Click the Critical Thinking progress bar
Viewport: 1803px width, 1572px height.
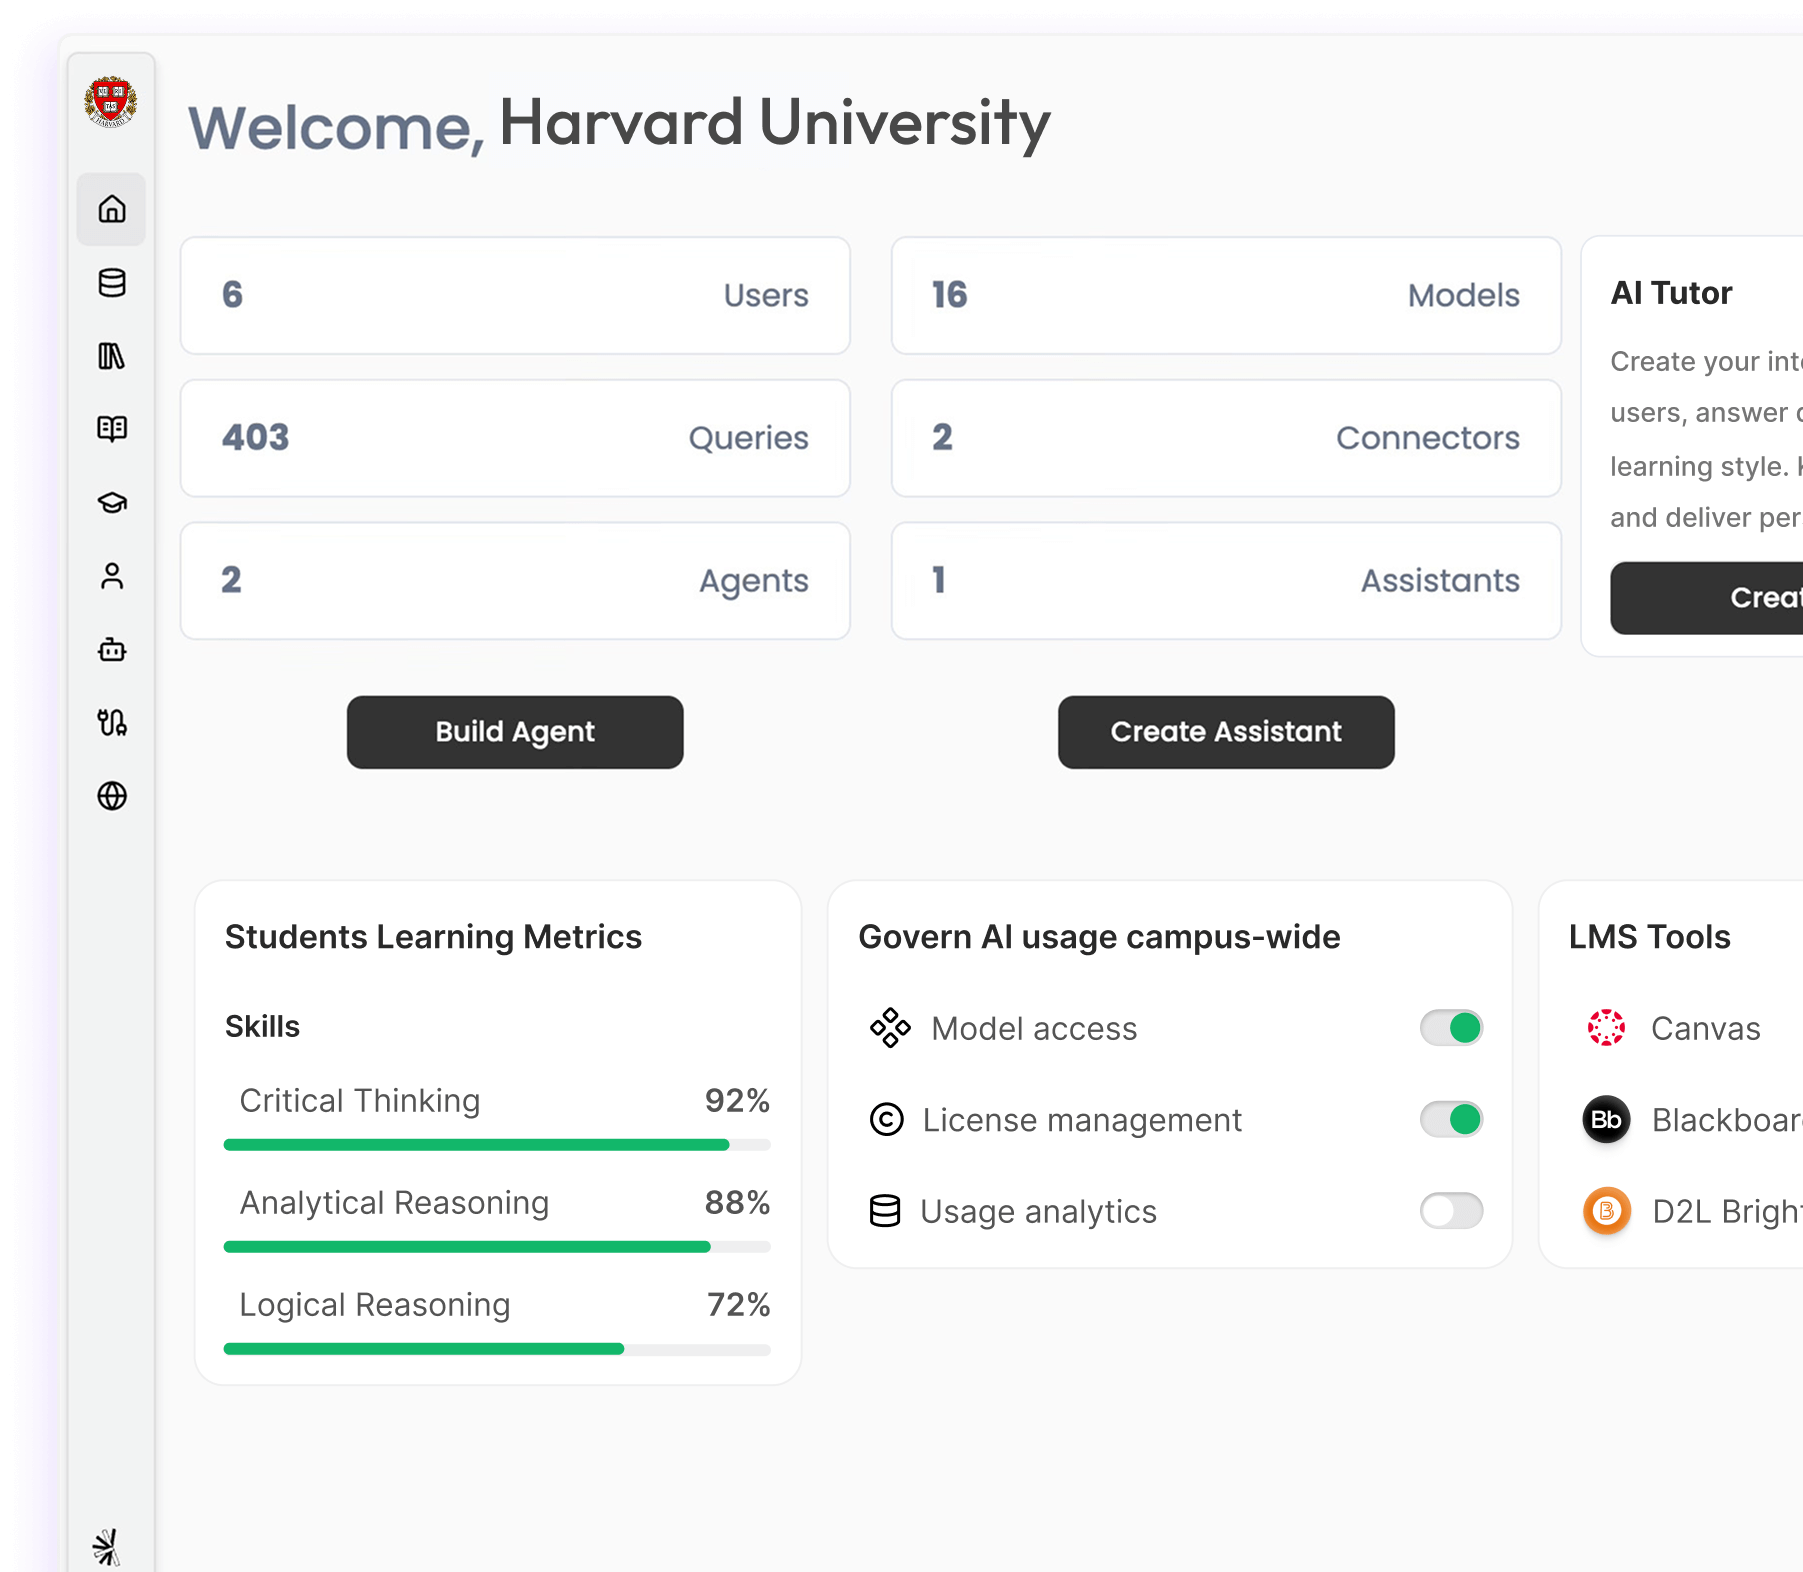point(497,1145)
